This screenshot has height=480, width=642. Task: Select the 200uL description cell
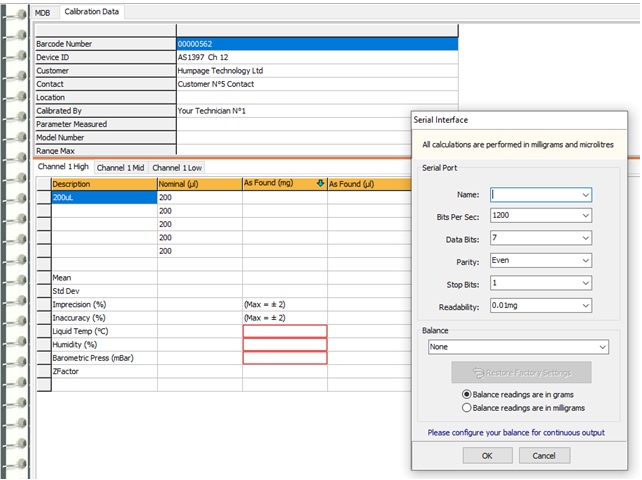(x=104, y=197)
